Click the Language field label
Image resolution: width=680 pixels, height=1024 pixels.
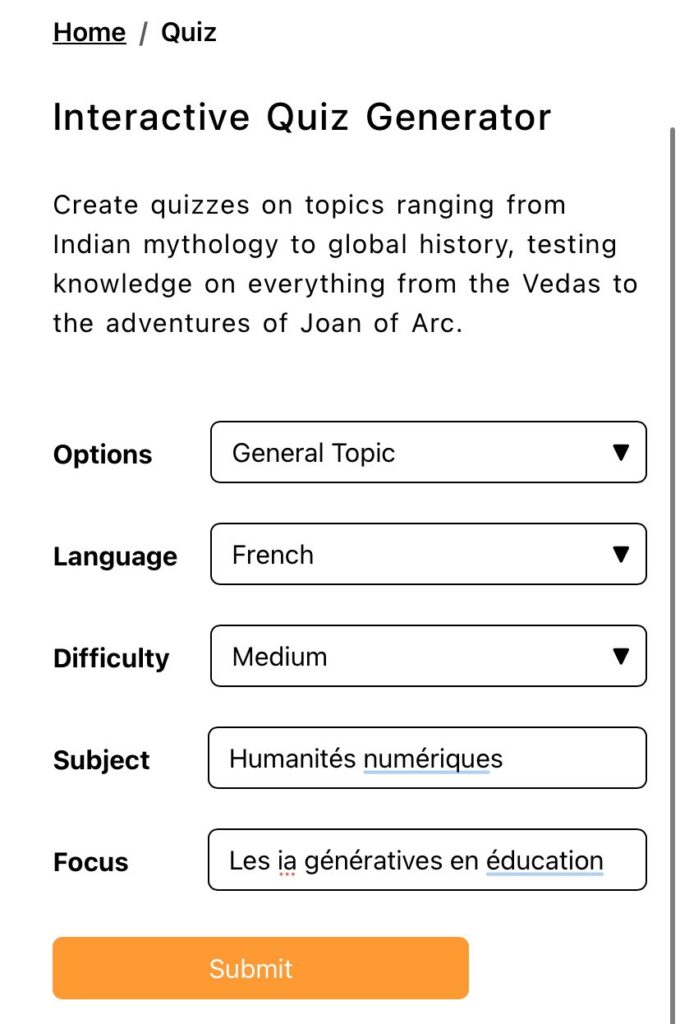click(115, 556)
